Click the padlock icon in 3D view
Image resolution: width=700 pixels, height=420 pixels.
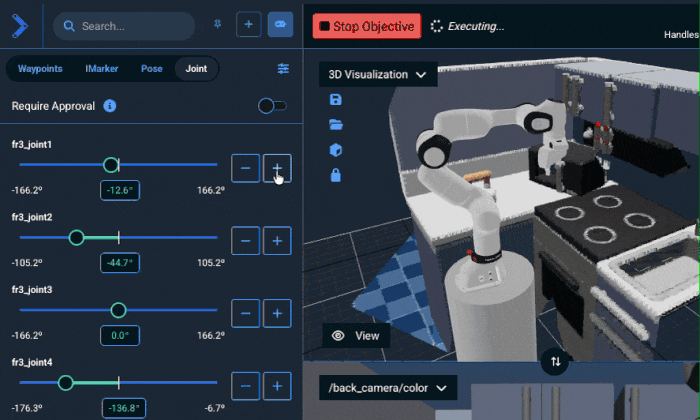[x=336, y=175]
